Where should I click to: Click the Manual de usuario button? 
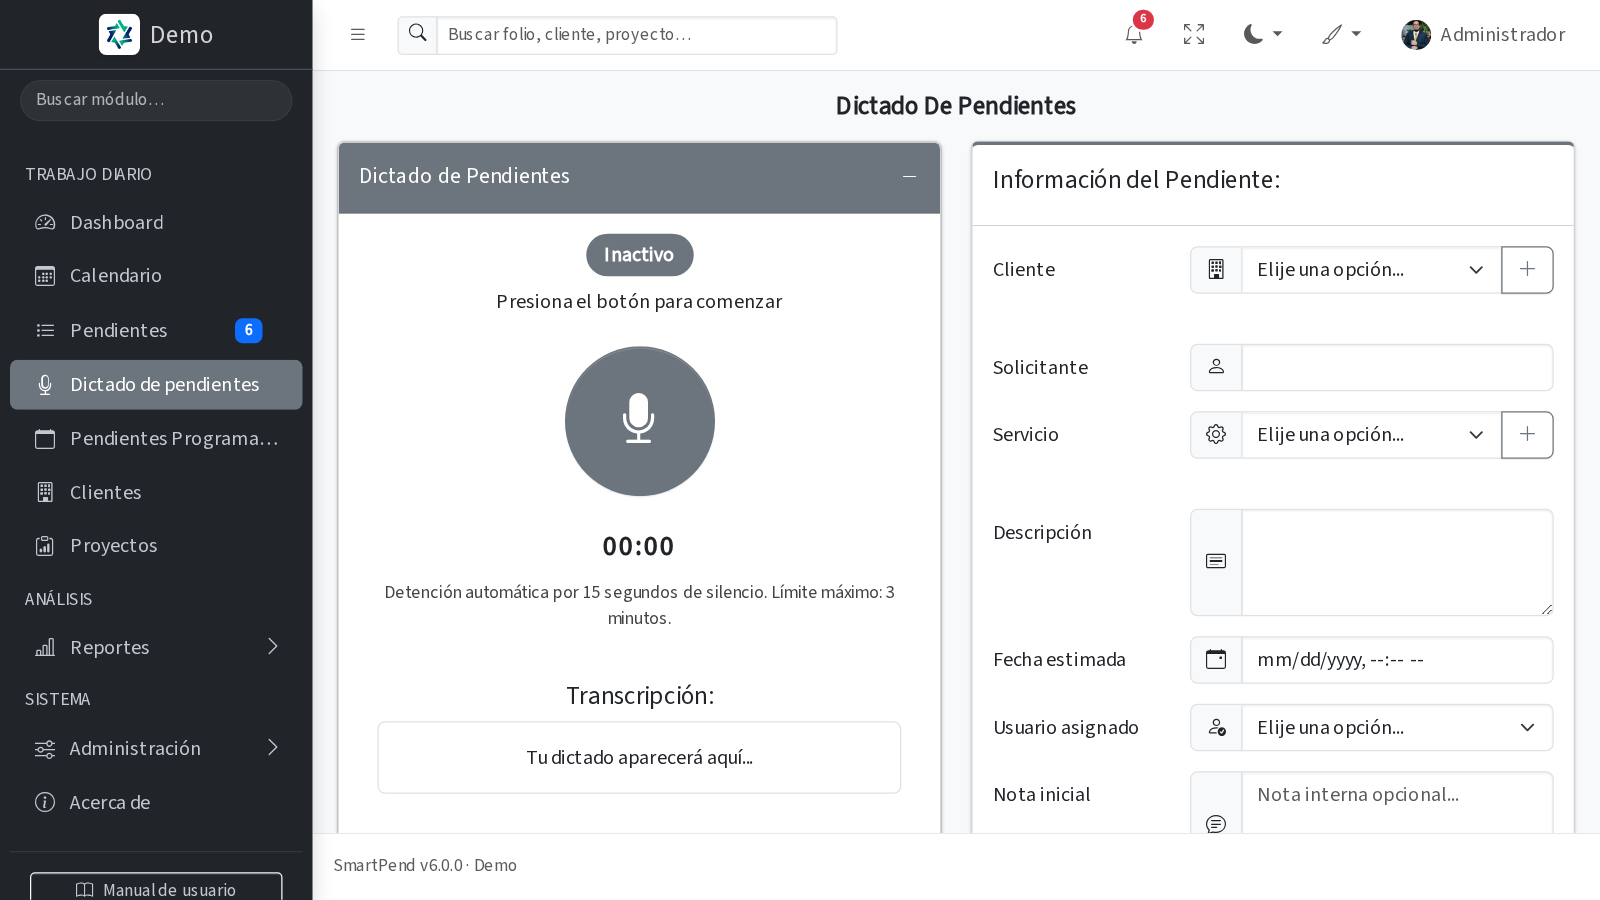[156, 888]
